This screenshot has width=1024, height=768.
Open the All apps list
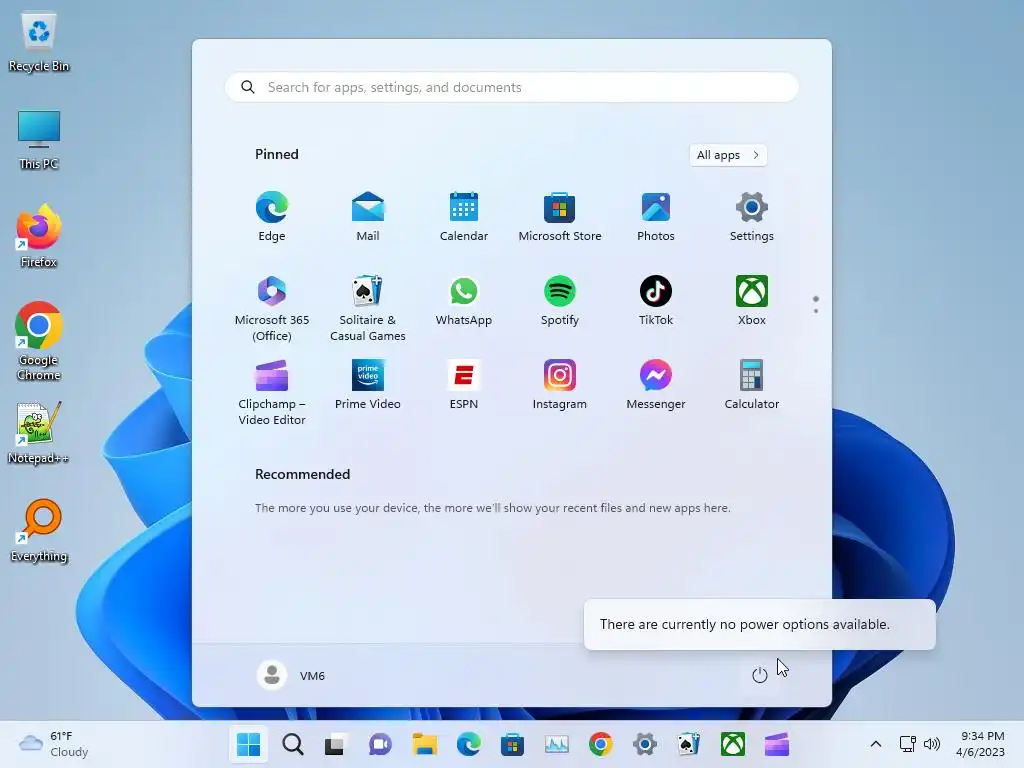pos(728,155)
